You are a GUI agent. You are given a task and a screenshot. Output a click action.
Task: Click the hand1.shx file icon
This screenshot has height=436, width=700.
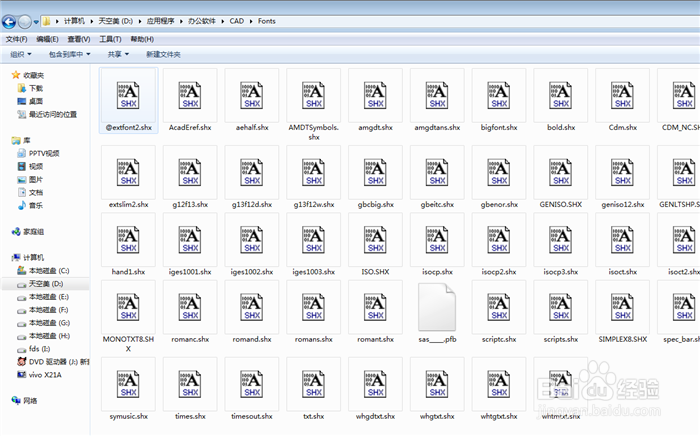point(129,240)
